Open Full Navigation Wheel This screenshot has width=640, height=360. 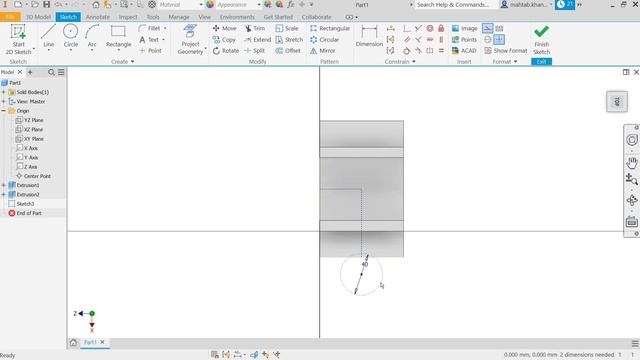click(x=632, y=140)
